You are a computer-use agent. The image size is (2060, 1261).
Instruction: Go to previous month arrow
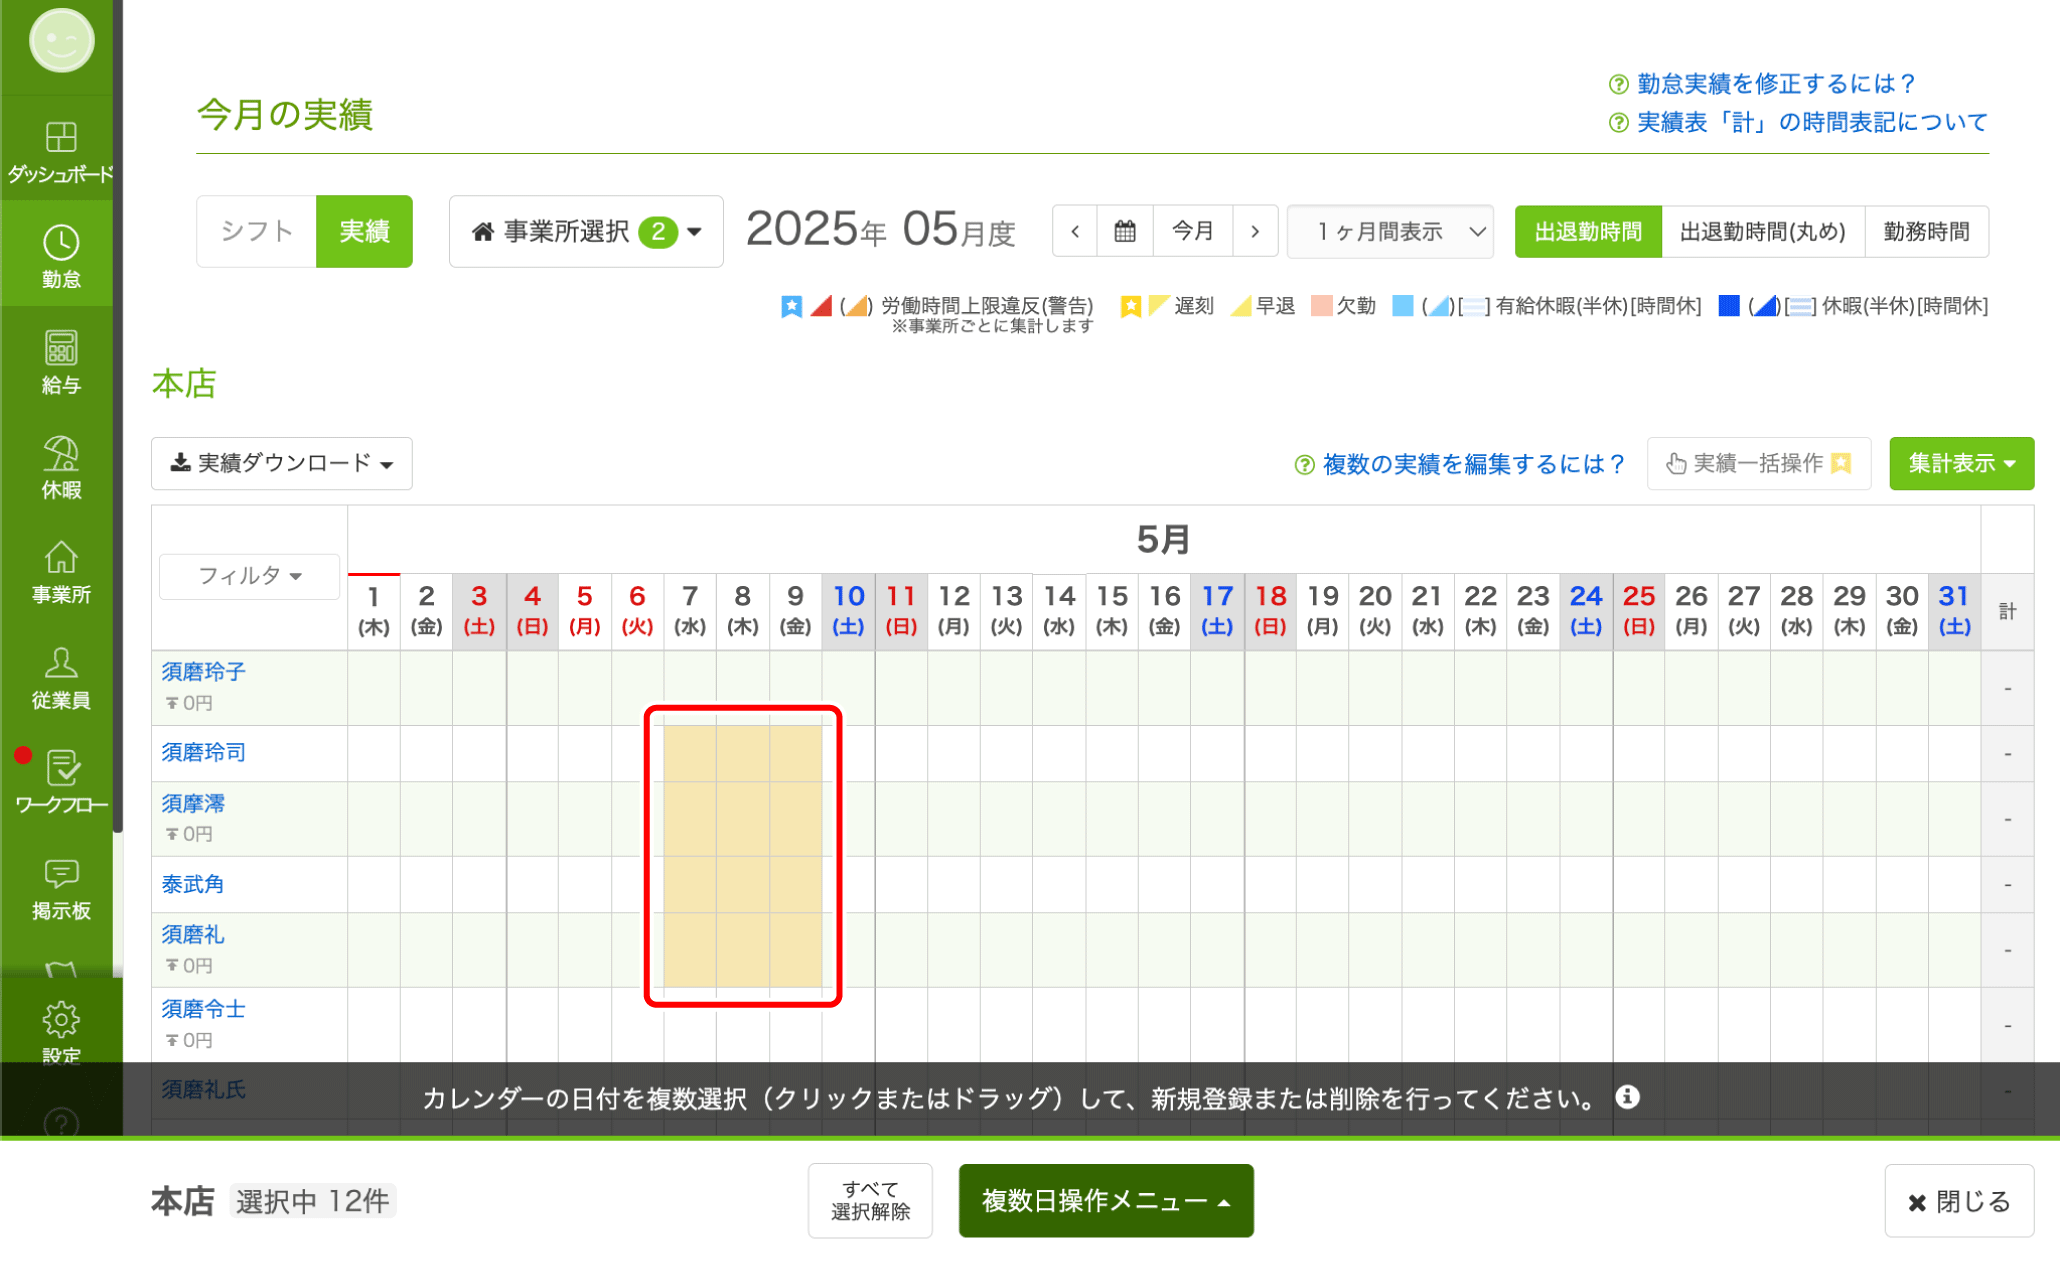point(1075,232)
